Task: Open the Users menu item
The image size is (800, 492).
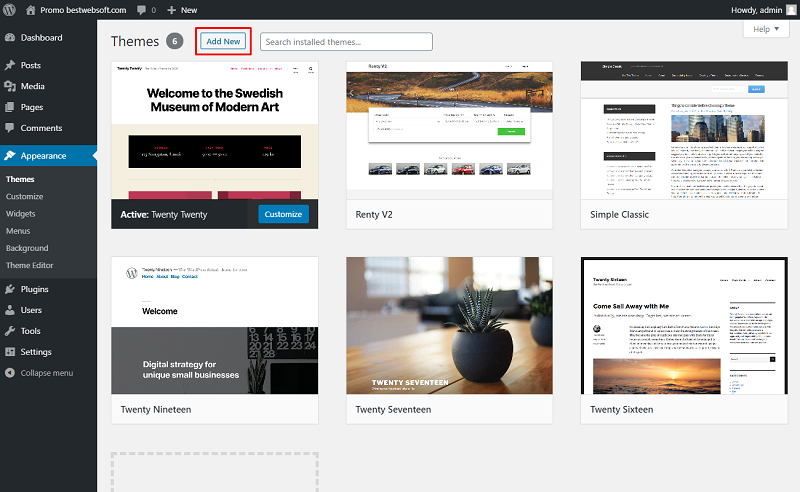Action: point(31,310)
